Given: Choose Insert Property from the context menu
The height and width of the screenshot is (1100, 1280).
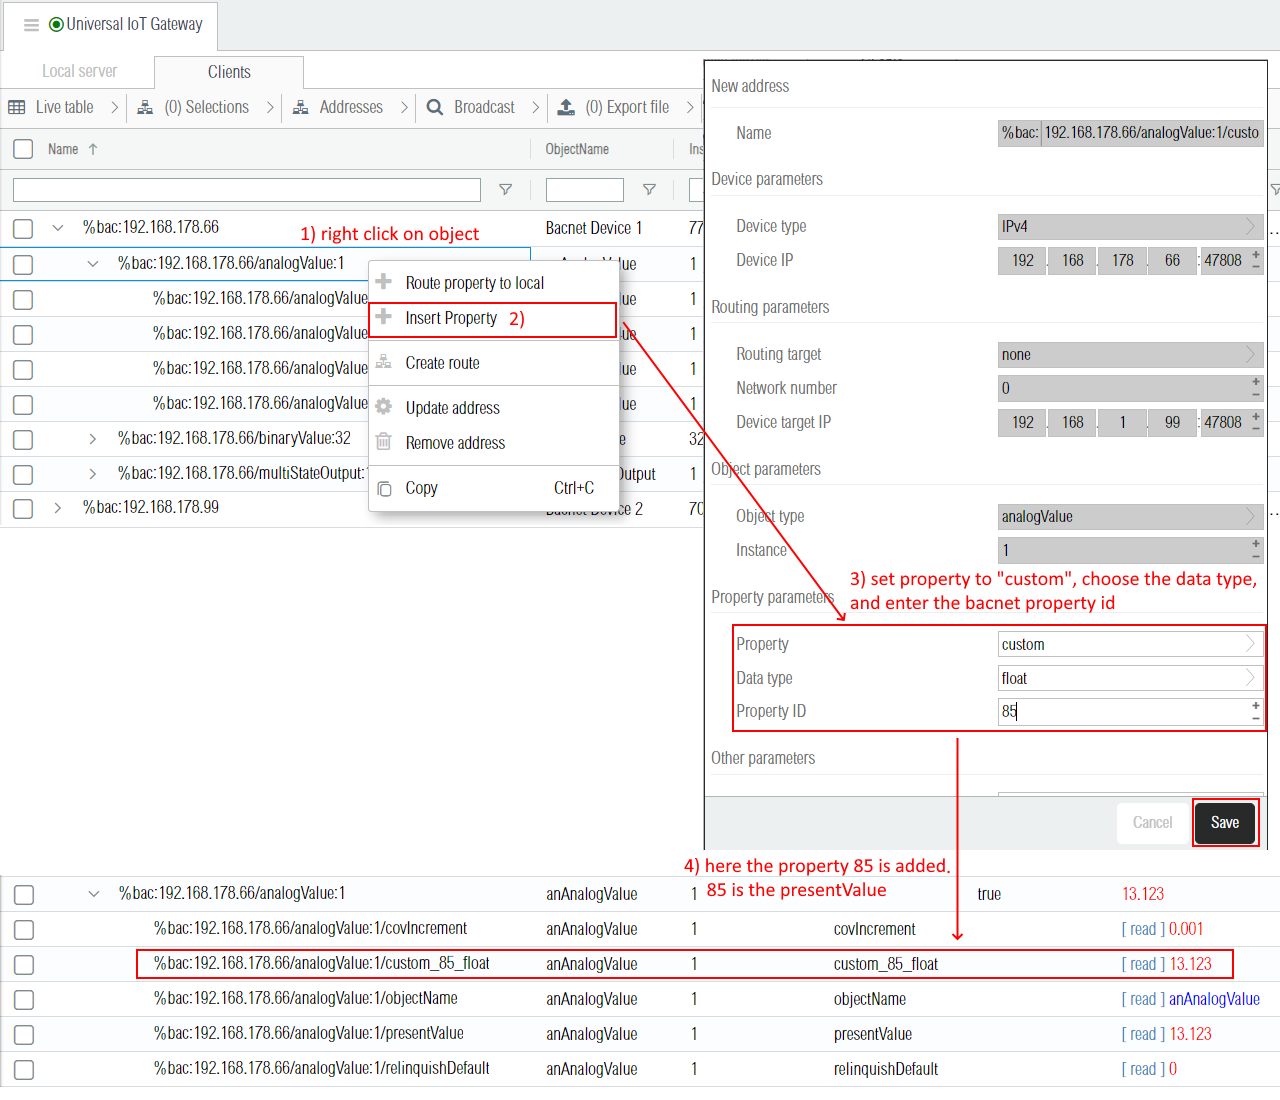Looking at the screenshot, I should (451, 318).
